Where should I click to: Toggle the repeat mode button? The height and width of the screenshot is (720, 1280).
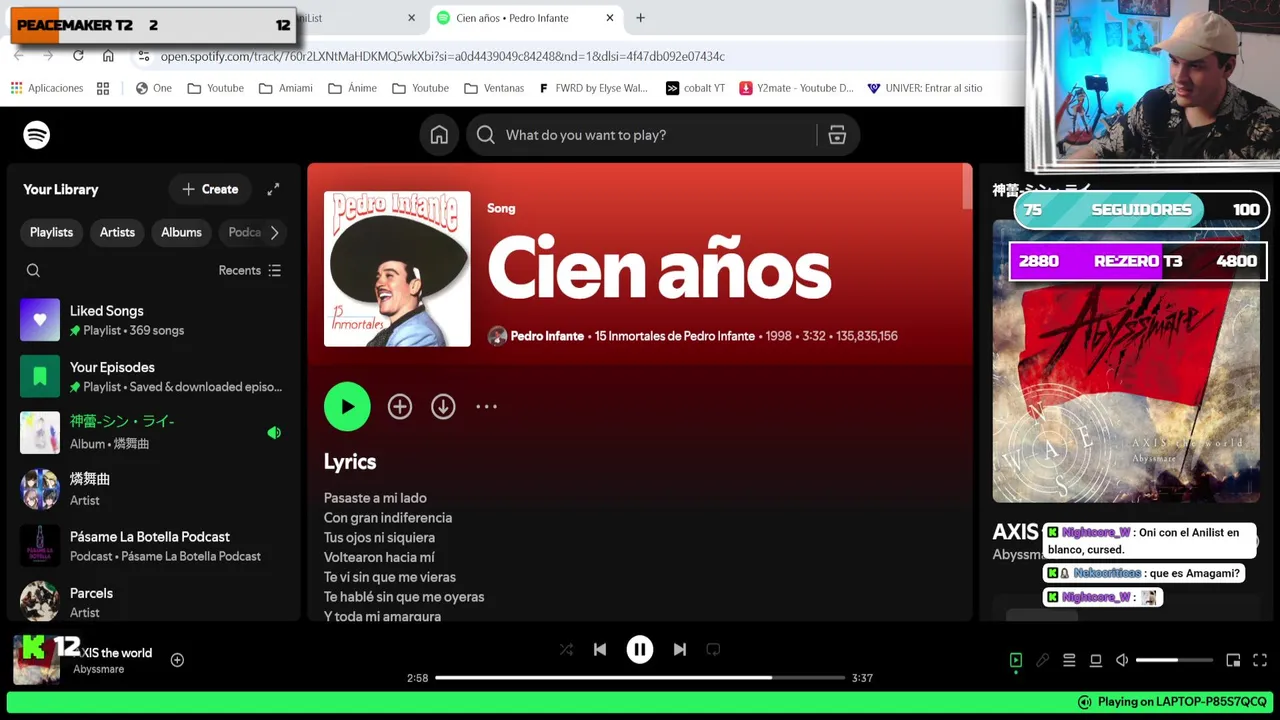click(x=713, y=649)
